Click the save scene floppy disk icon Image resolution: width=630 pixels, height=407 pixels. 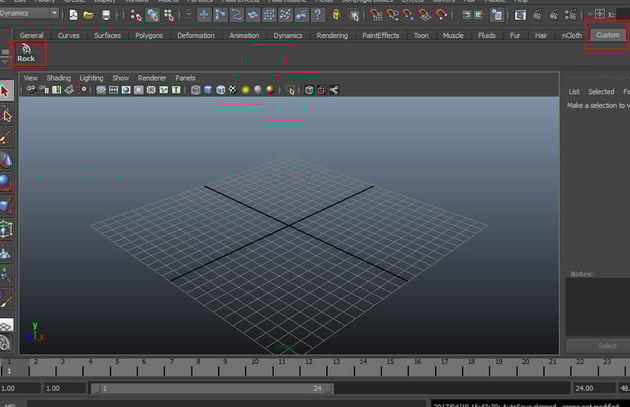tap(106, 15)
